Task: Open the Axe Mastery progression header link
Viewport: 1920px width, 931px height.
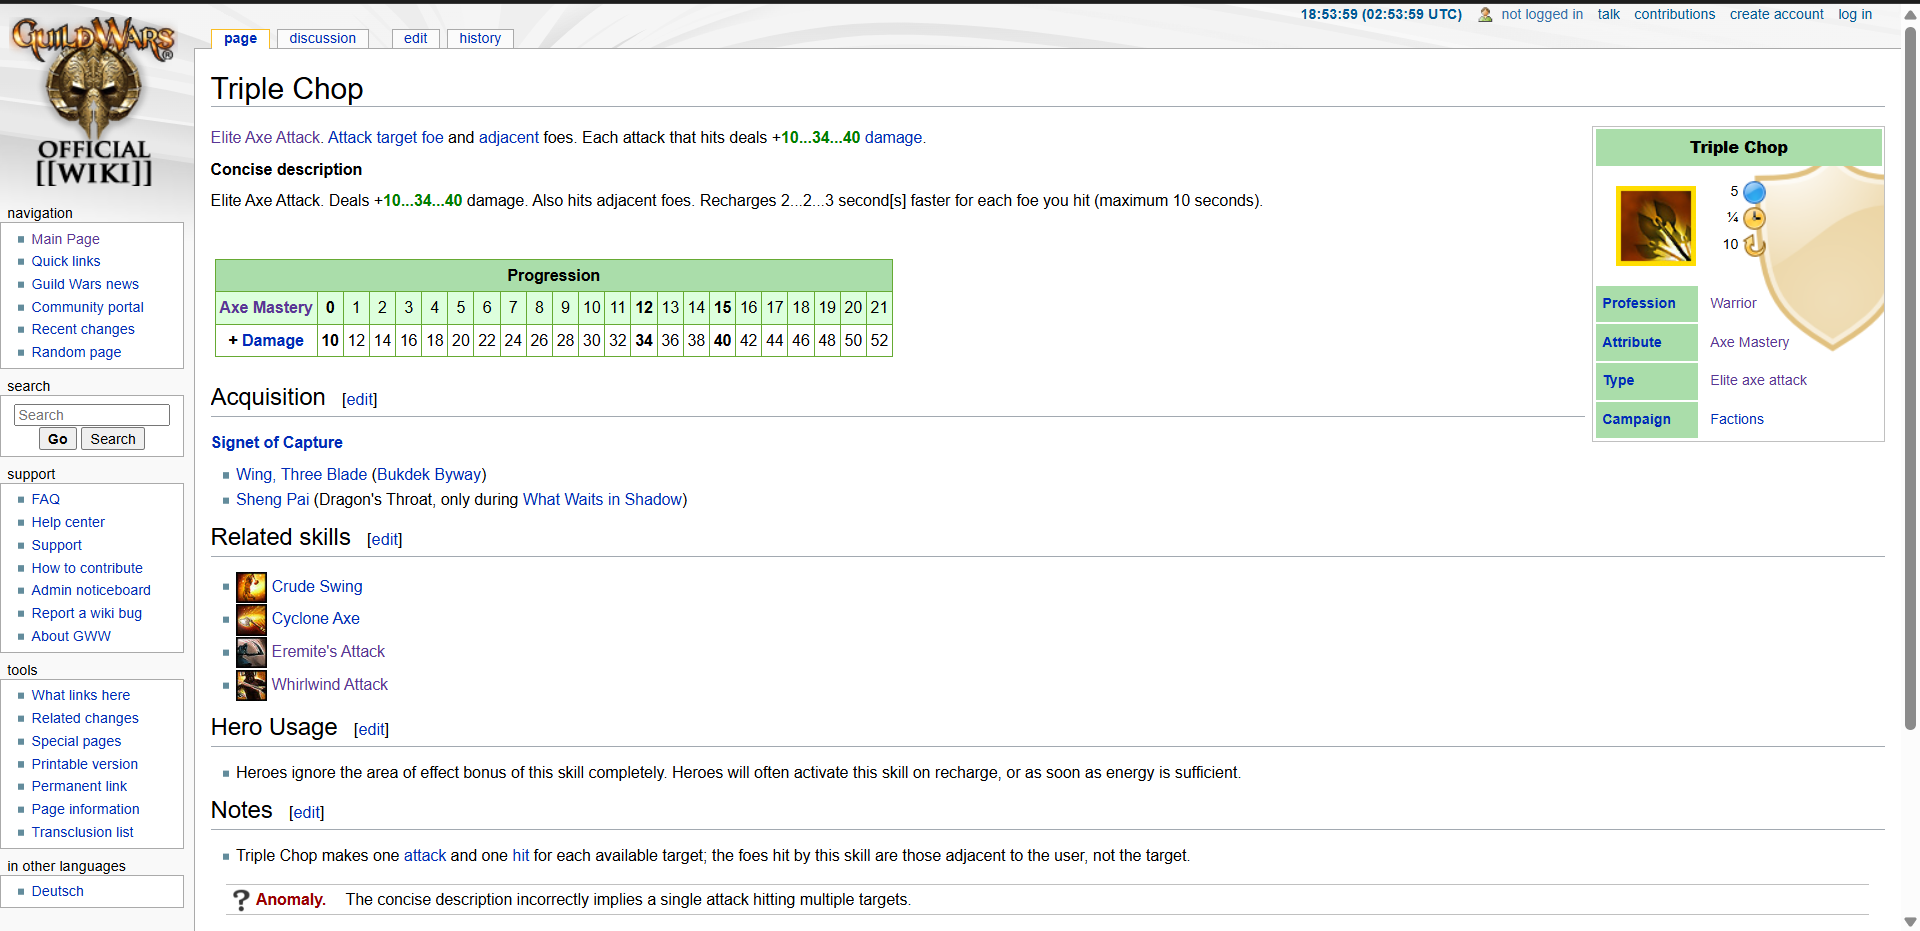Action: (266, 307)
